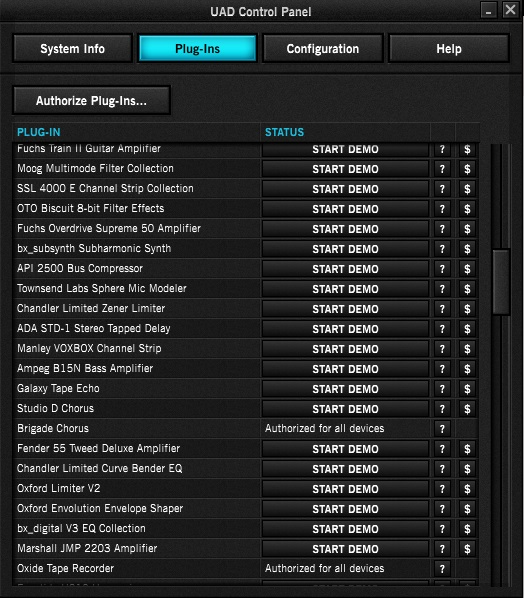524x598 pixels.
Task: Open help for Brigade Chorus
Action: click(442, 429)
